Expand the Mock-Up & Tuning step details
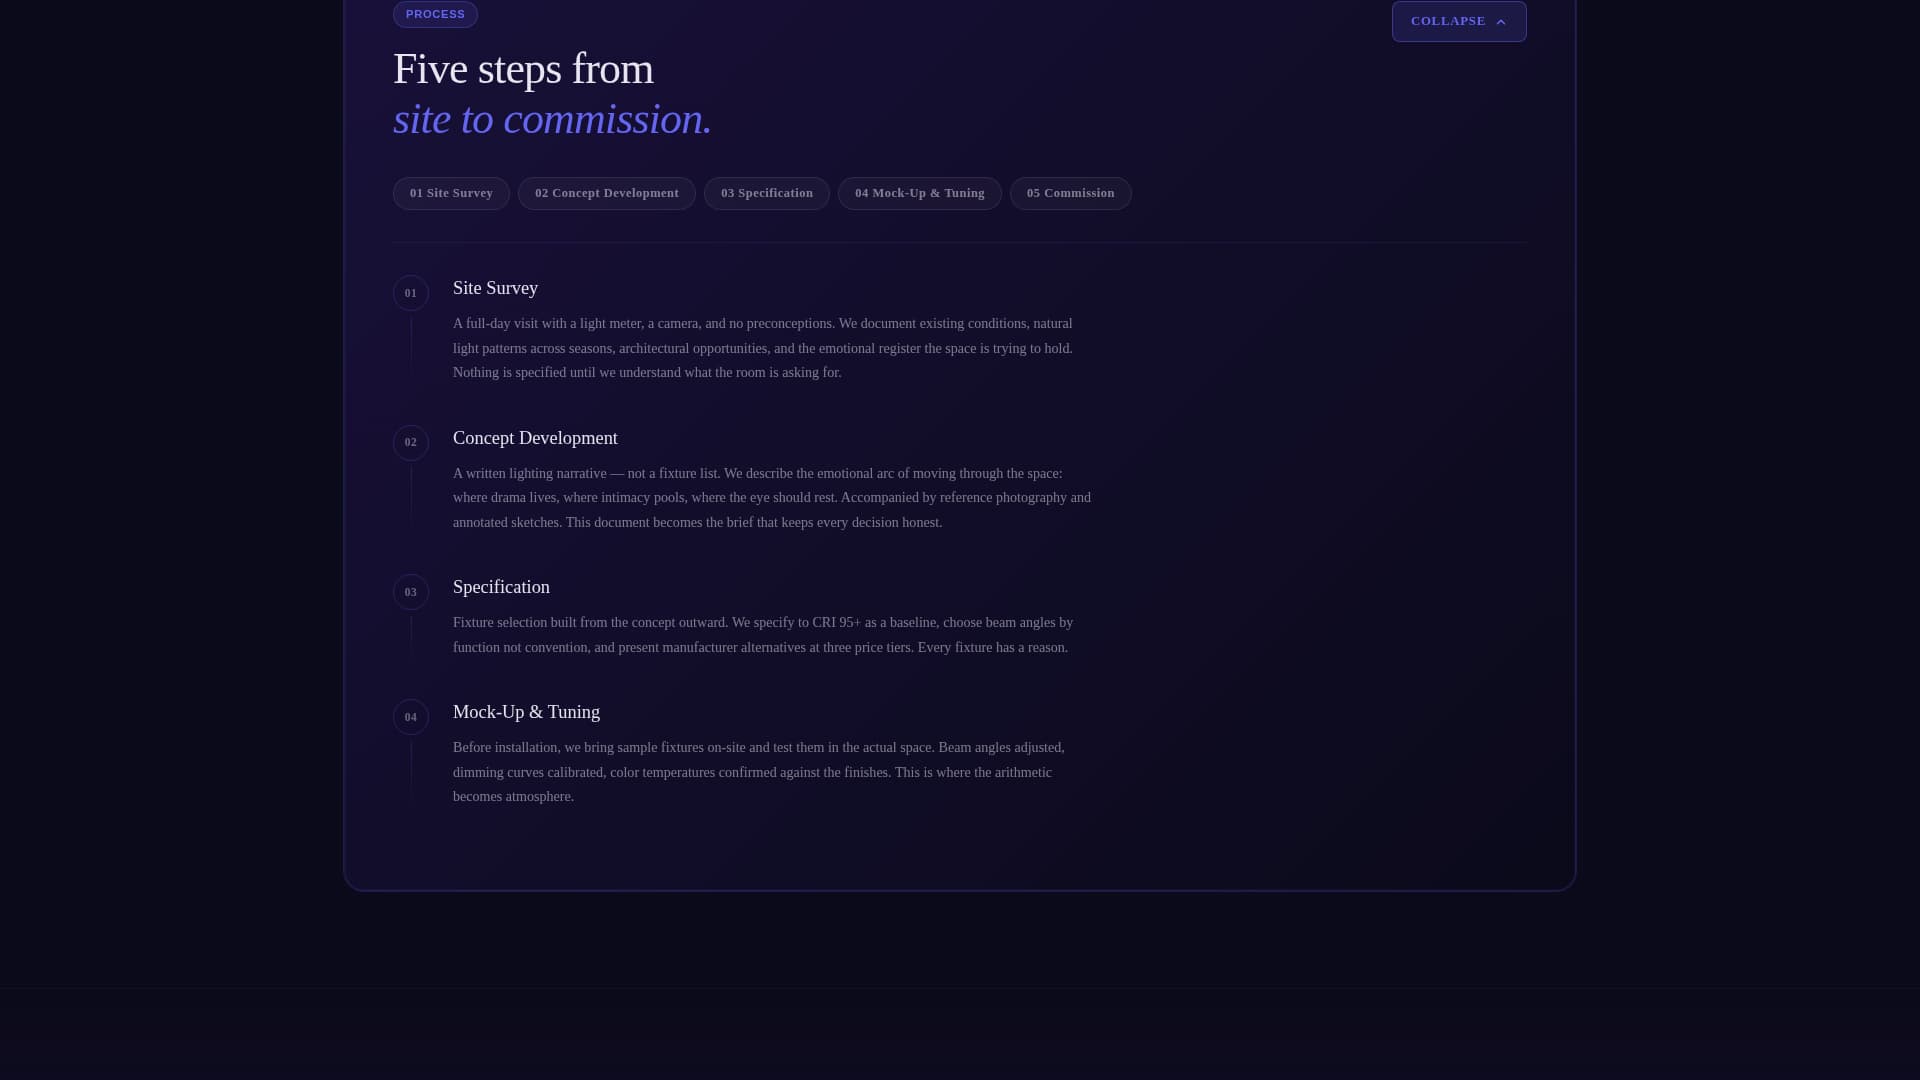 coord(526,712)
